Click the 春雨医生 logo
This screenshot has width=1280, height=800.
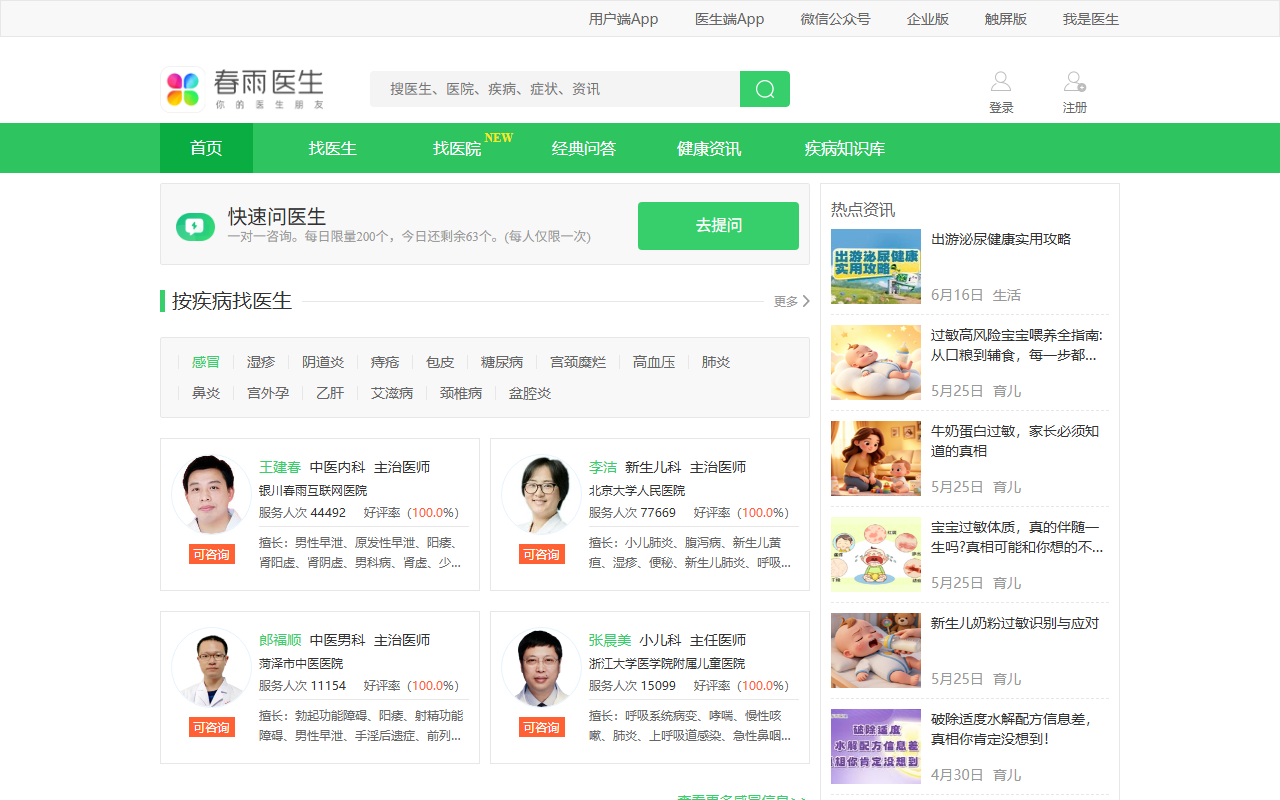(243, 89)
